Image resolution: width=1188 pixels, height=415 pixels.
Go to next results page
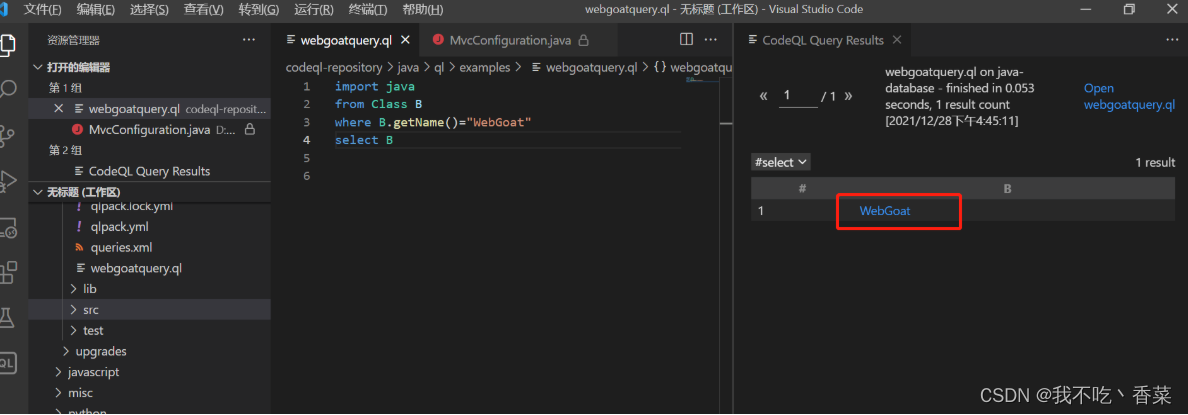[848, 96]
